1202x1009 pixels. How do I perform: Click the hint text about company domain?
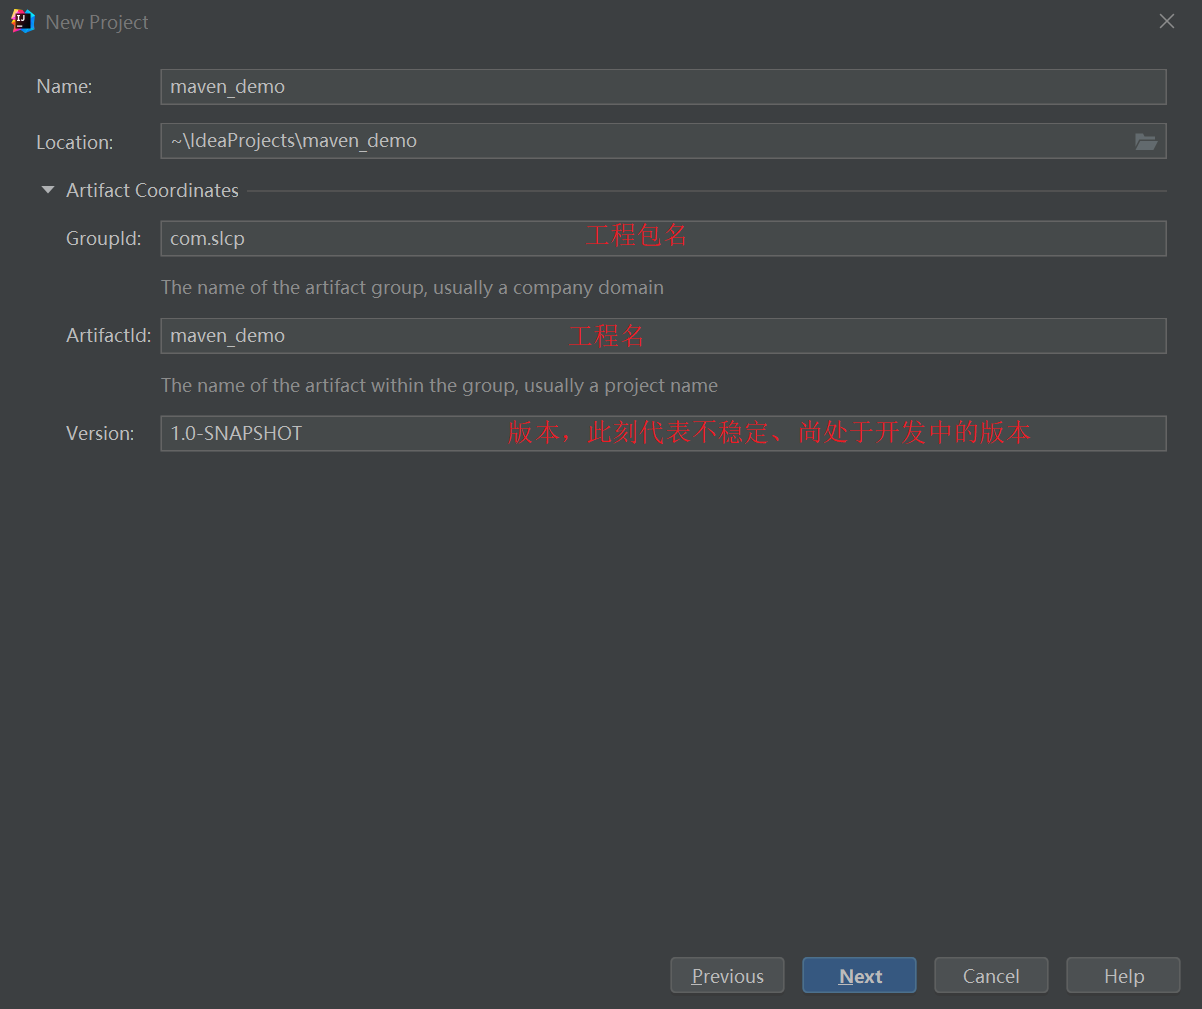tap(412, 288)
